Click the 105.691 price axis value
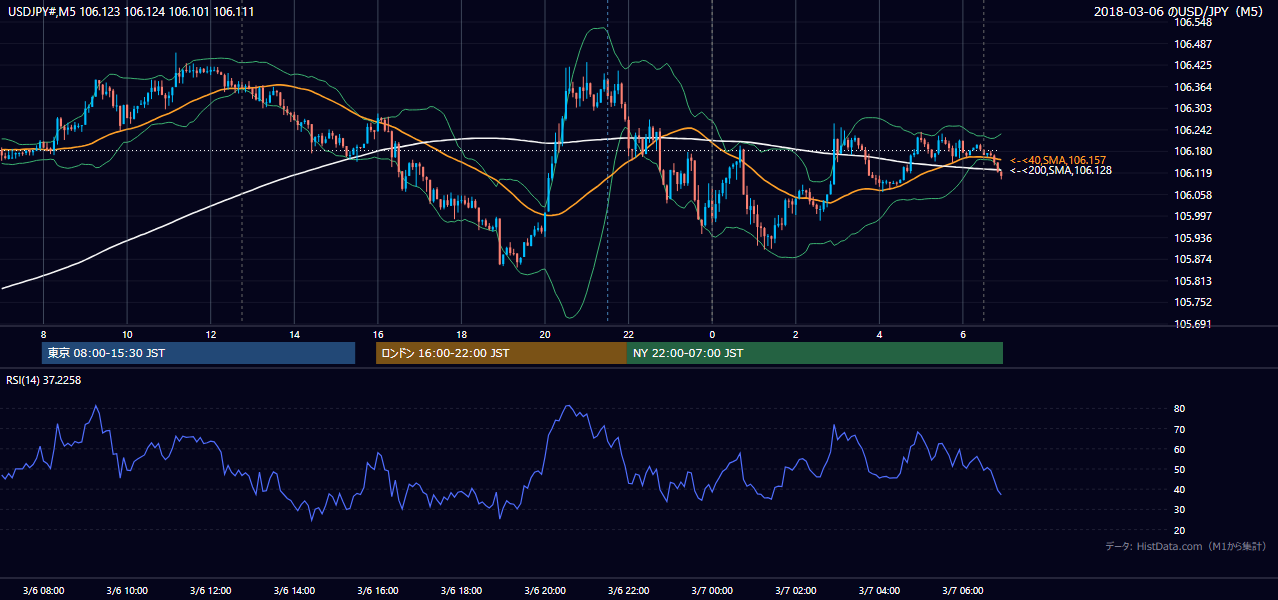Viewport: 1278px width, 600px height. point(1193,324)
